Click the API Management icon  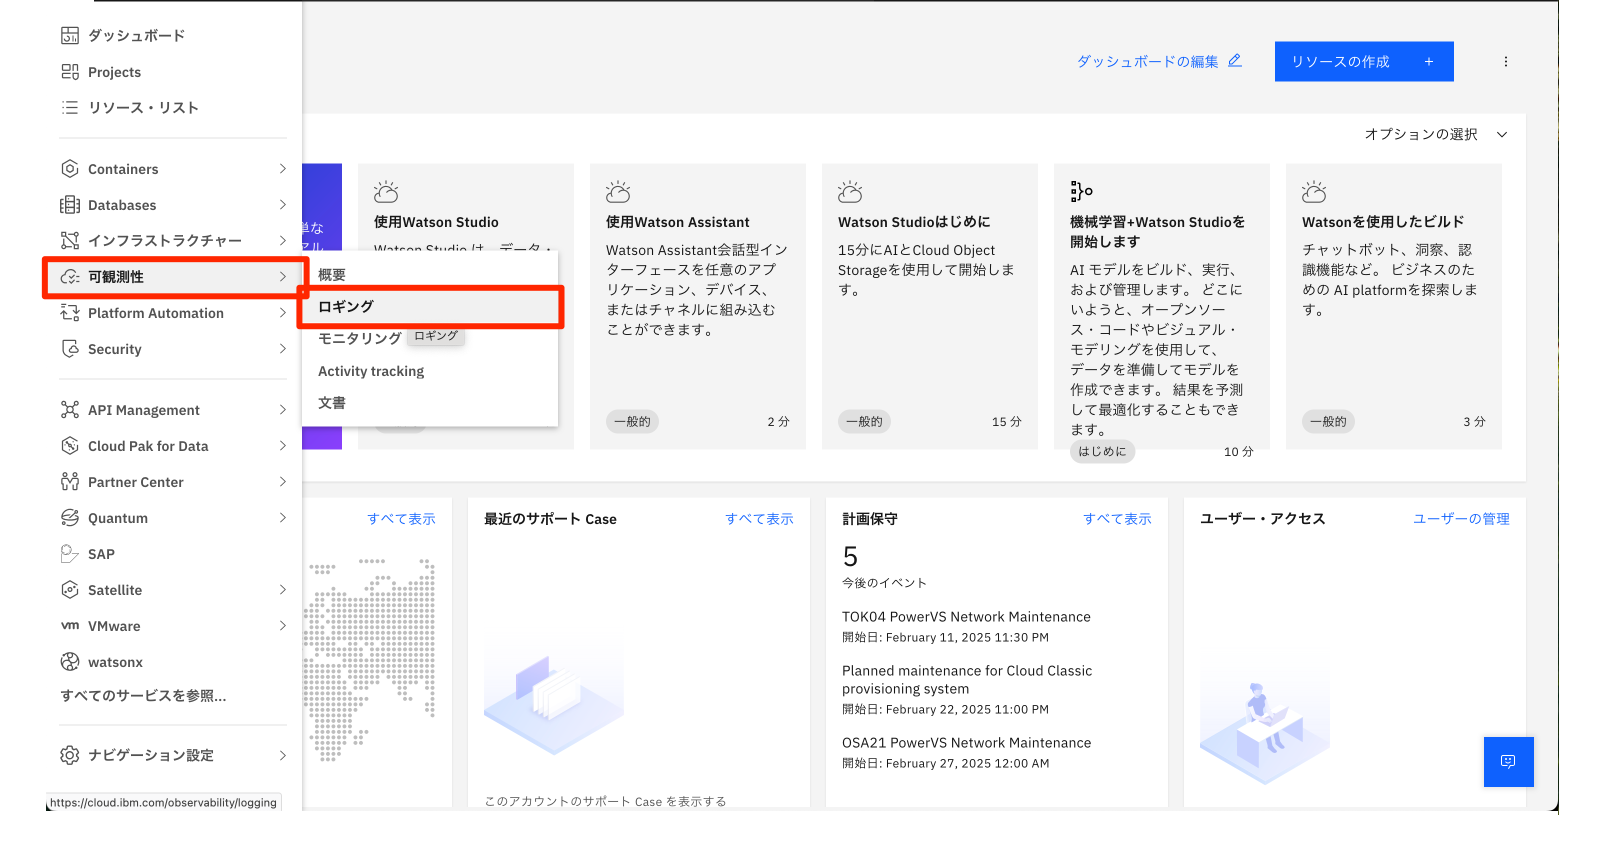(70, 410)
